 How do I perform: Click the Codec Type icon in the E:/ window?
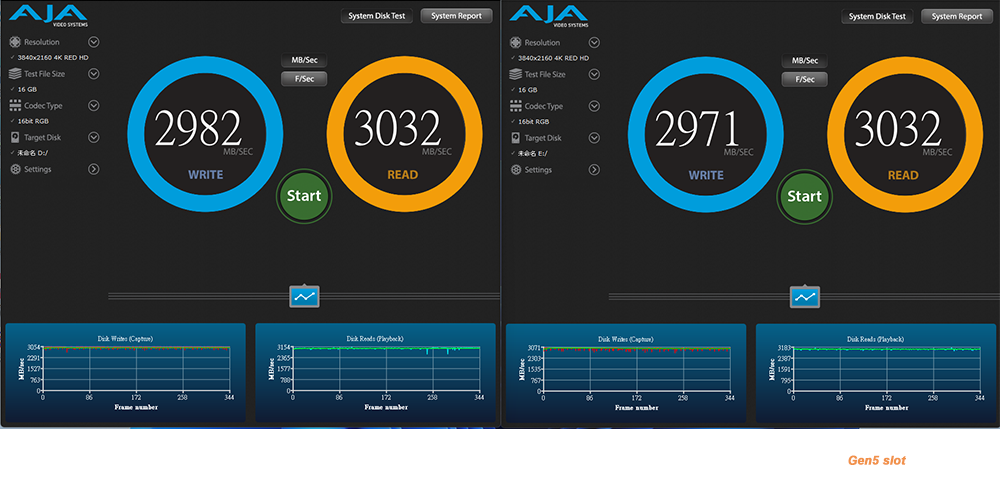point(515,106)
